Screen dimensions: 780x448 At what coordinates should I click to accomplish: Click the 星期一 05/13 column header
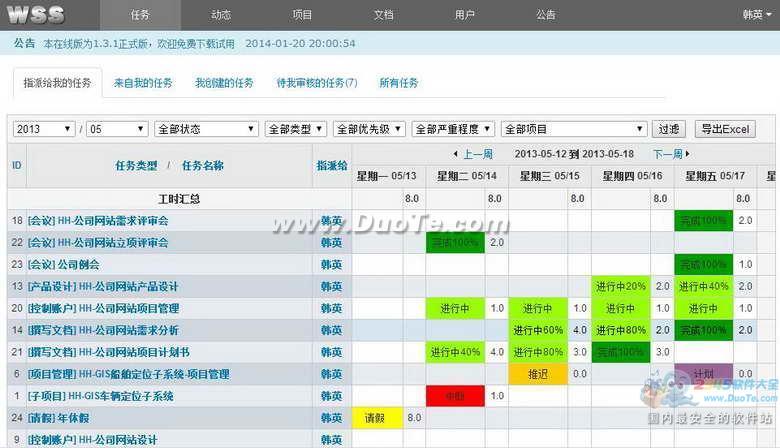(387, 176)
